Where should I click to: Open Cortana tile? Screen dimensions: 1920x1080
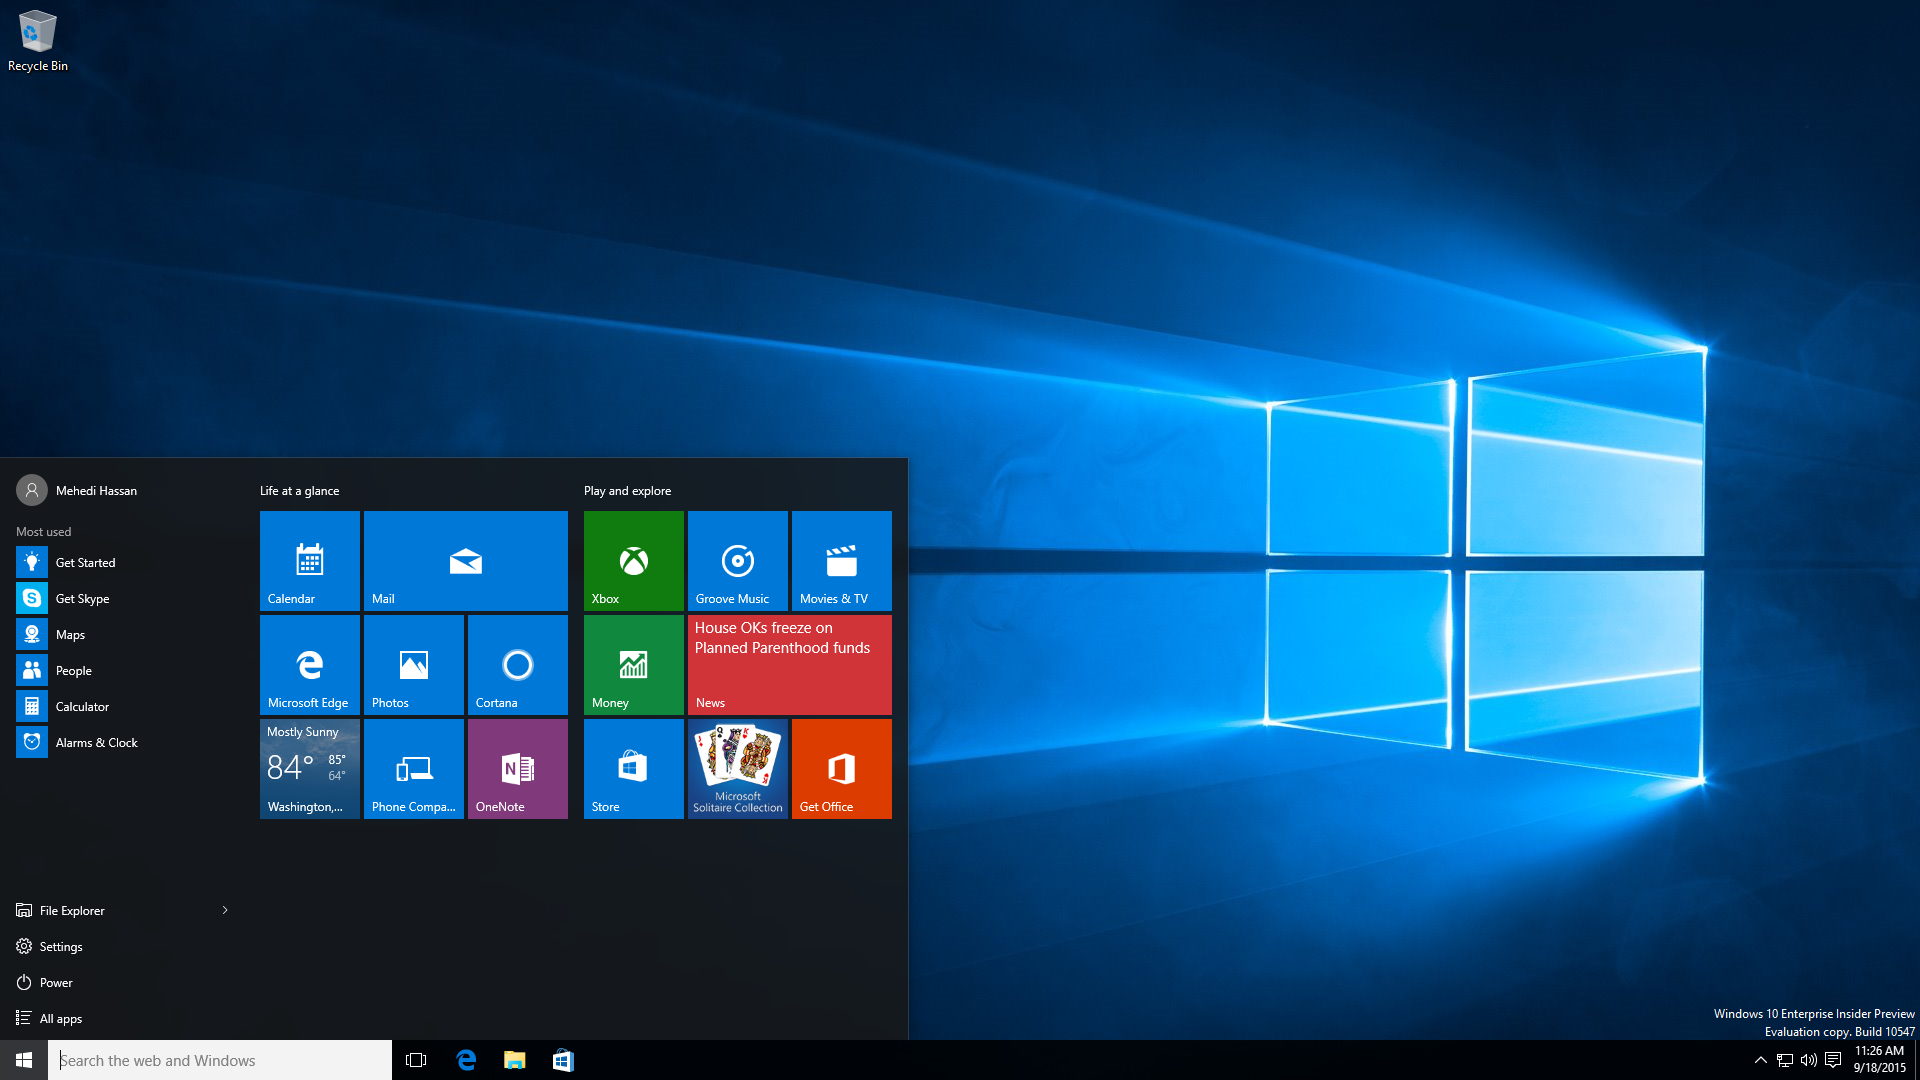[517, 663]
